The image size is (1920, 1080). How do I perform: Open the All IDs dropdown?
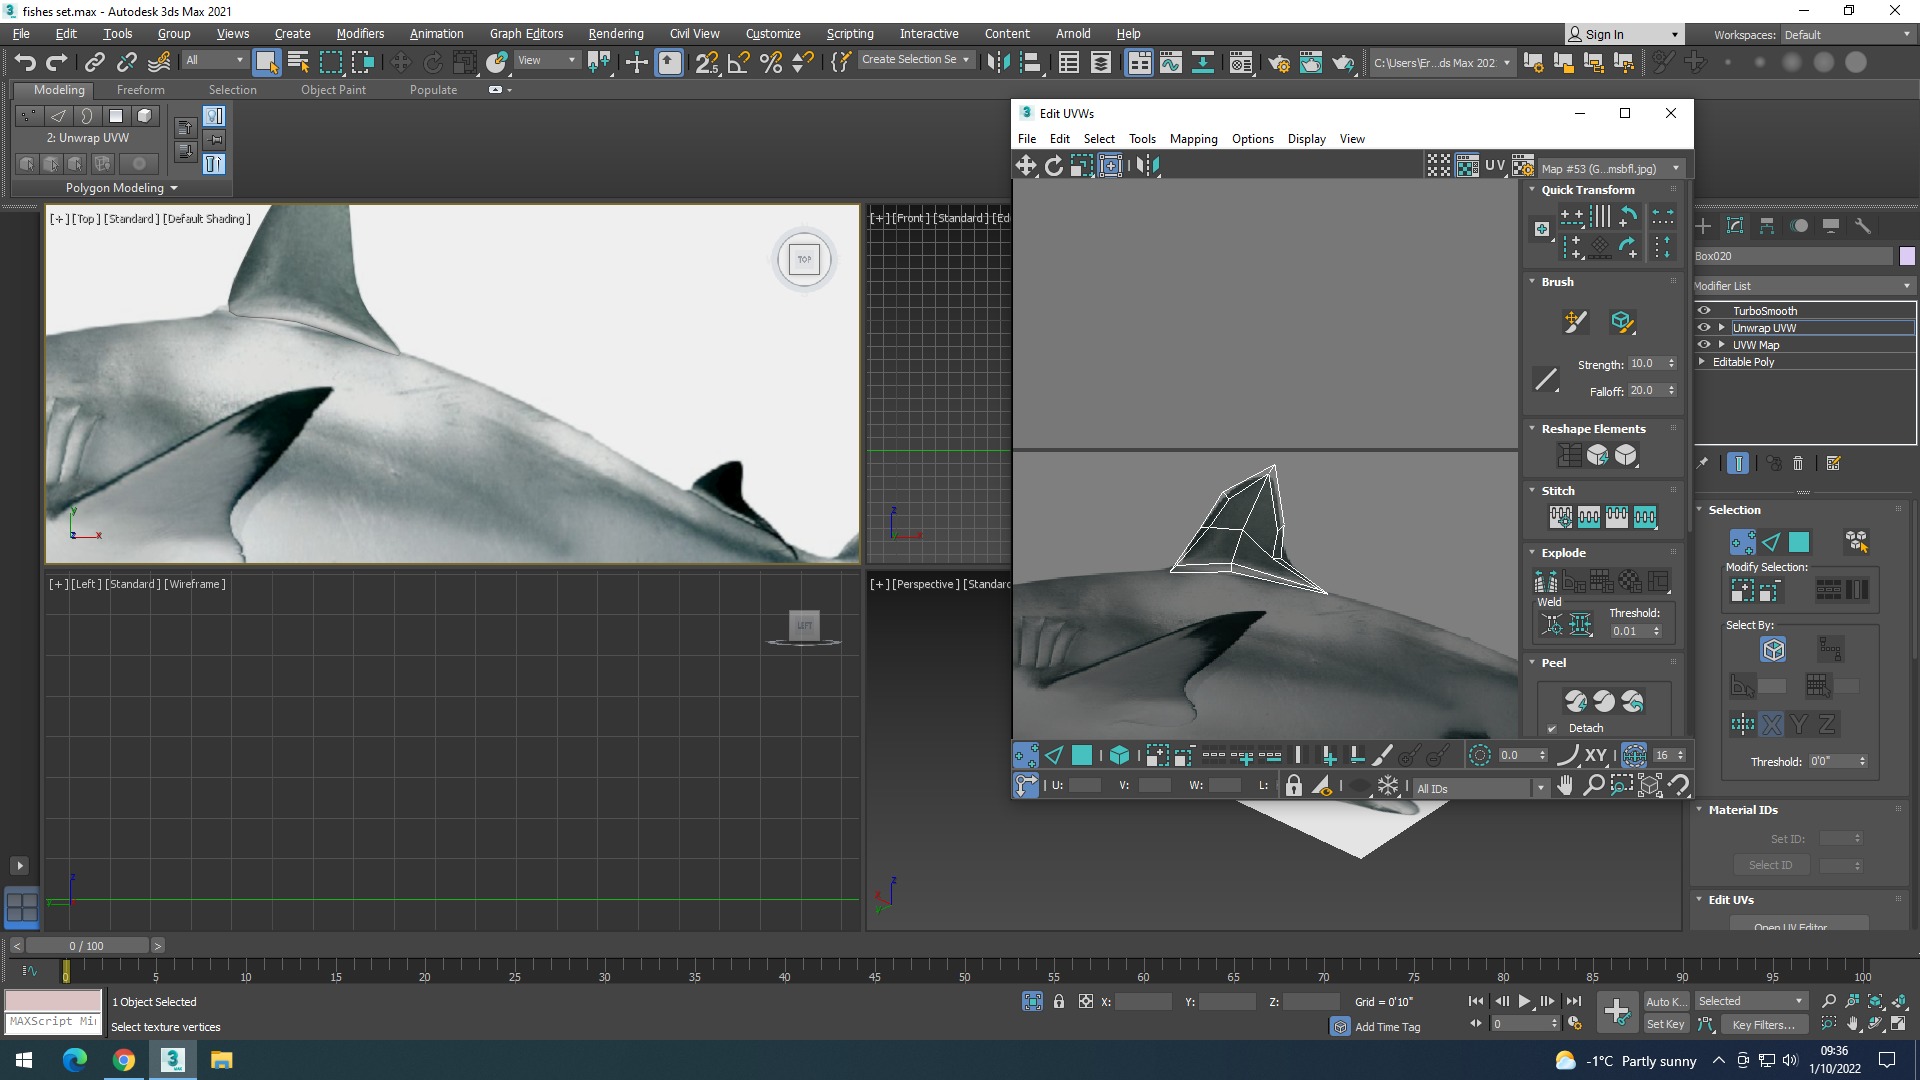point(1481,788)
